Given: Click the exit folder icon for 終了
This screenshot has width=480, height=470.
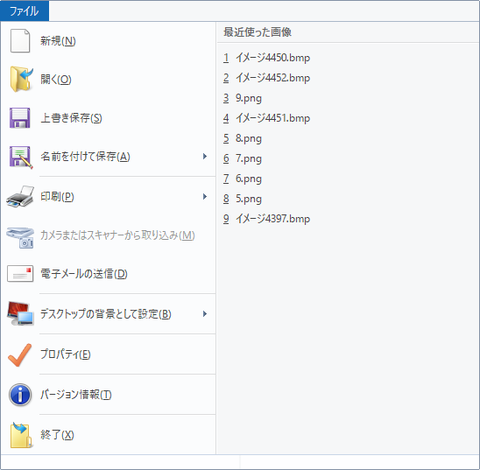Looking at the screenshot, I should tap(21, 435).
